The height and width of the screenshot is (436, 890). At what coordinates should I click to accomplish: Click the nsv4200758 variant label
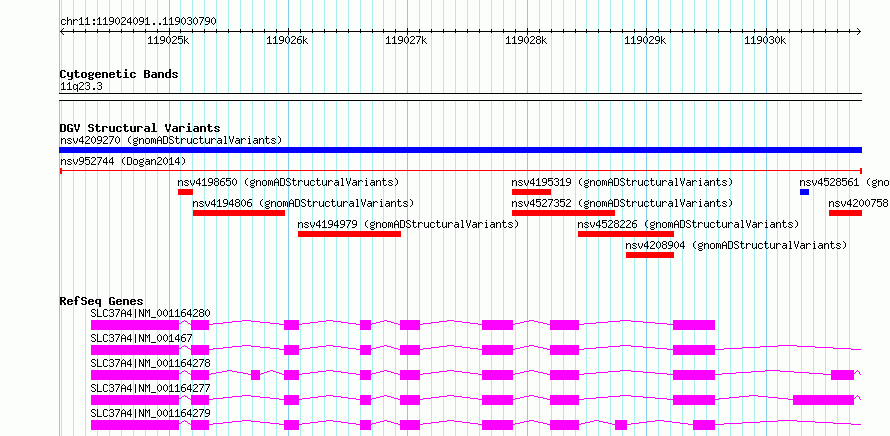tap(859, 203)
